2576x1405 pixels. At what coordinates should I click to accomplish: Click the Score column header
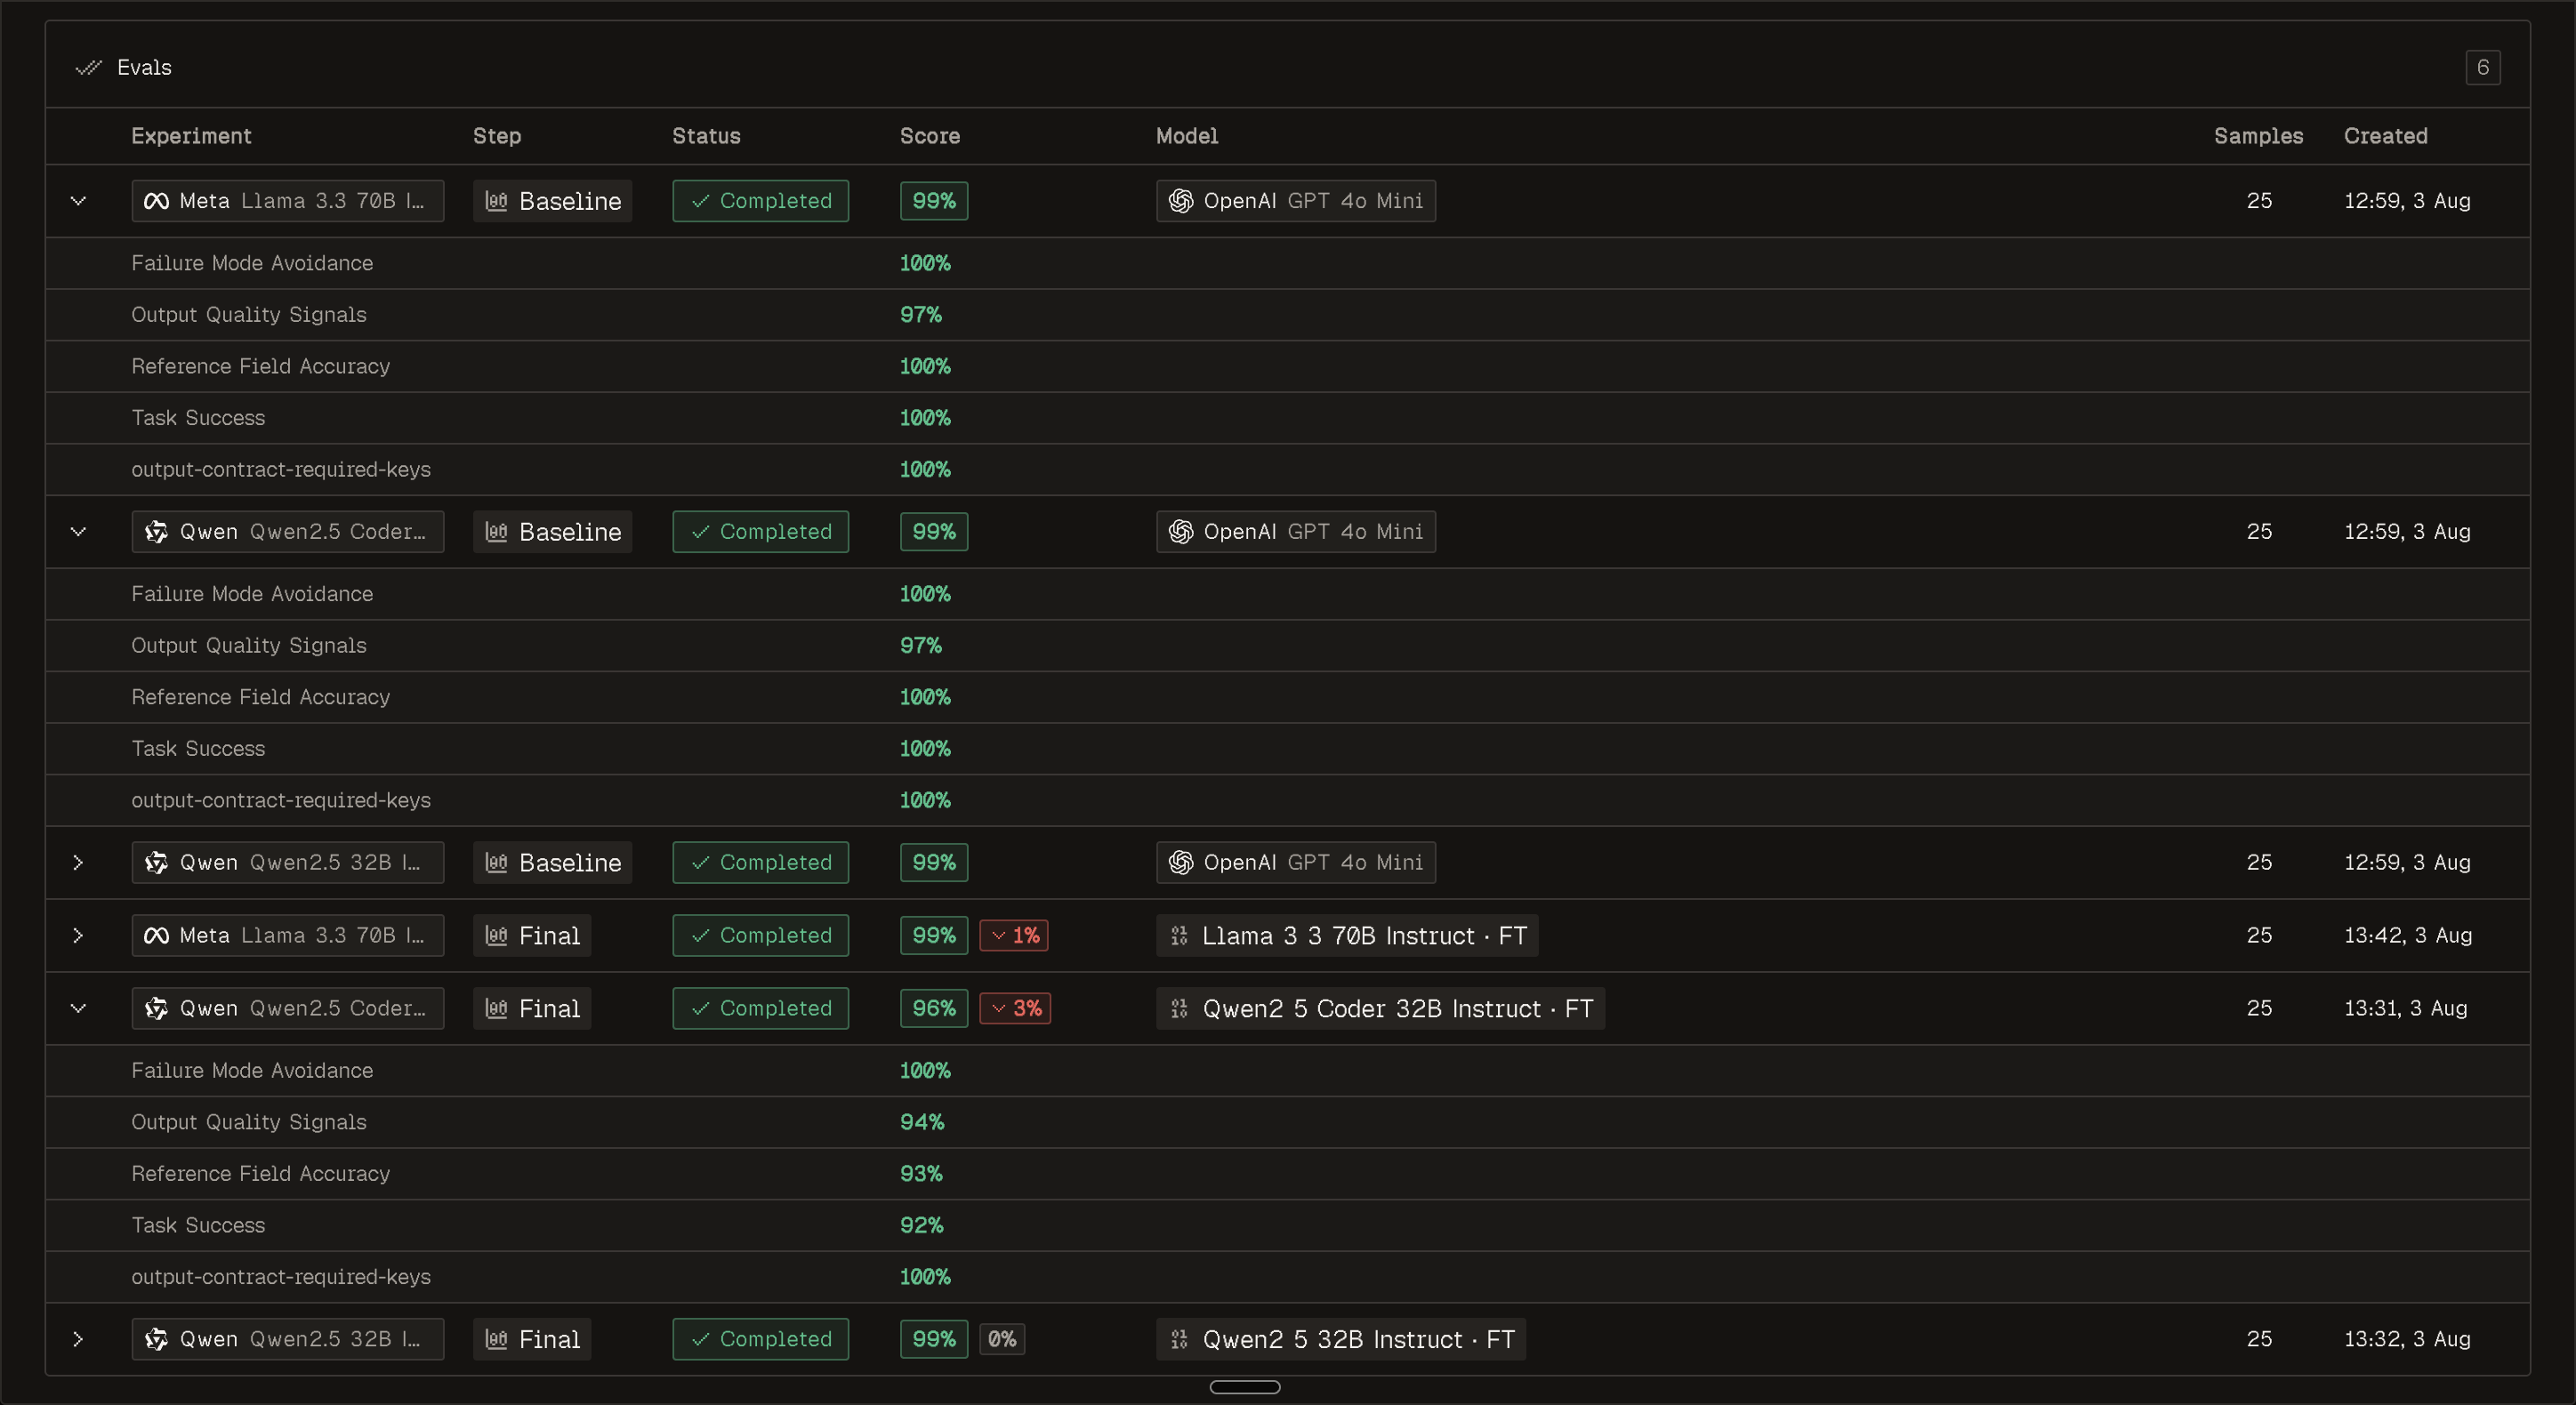point(930,136)
